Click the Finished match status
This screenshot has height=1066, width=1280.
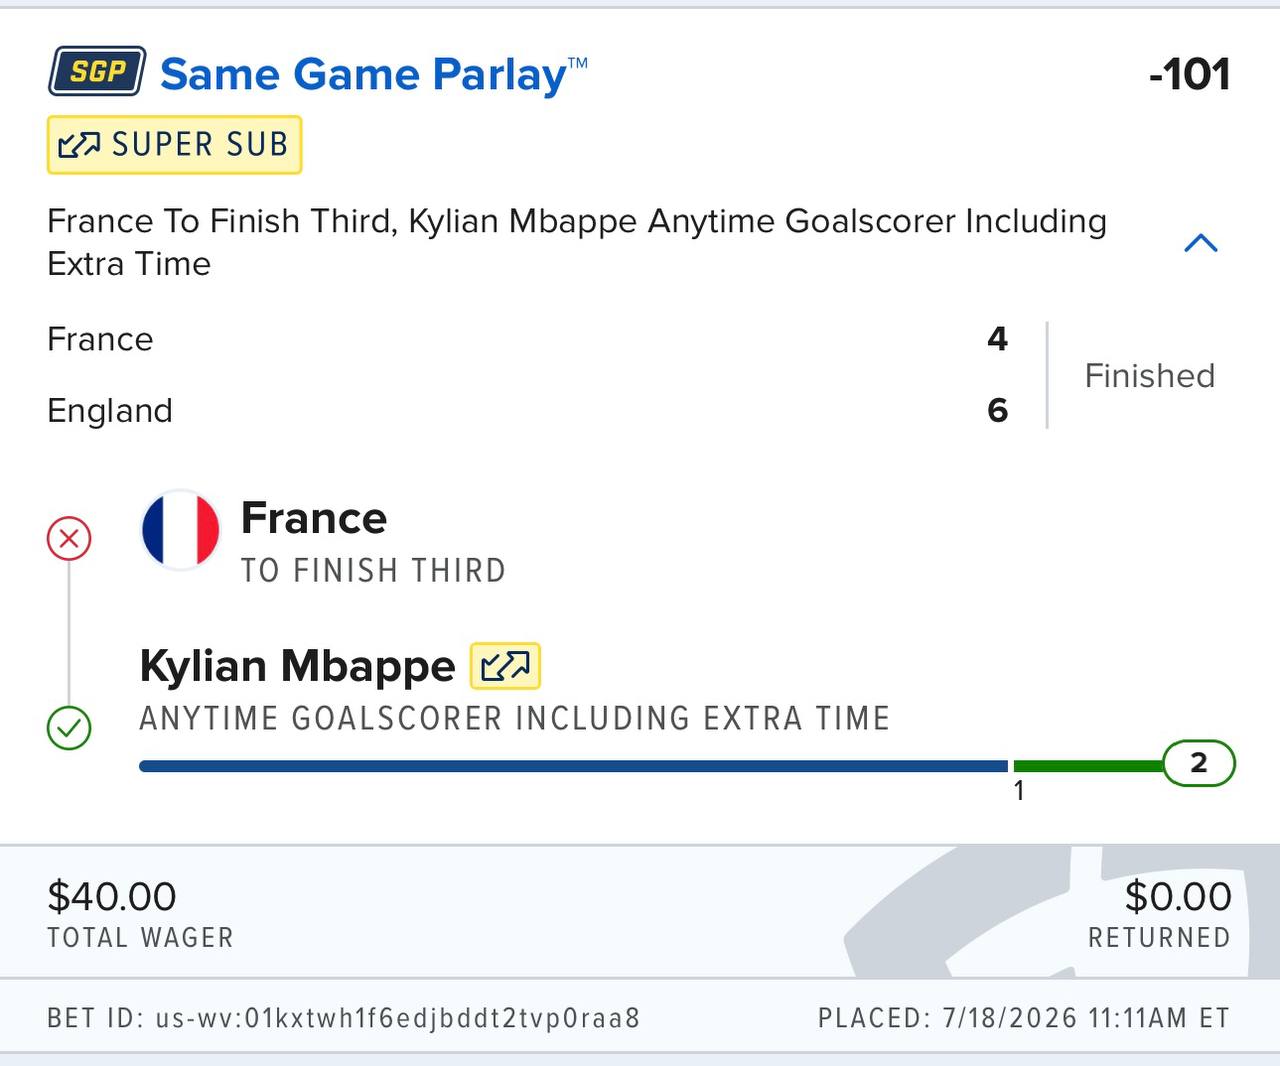tap(1150, 376)
